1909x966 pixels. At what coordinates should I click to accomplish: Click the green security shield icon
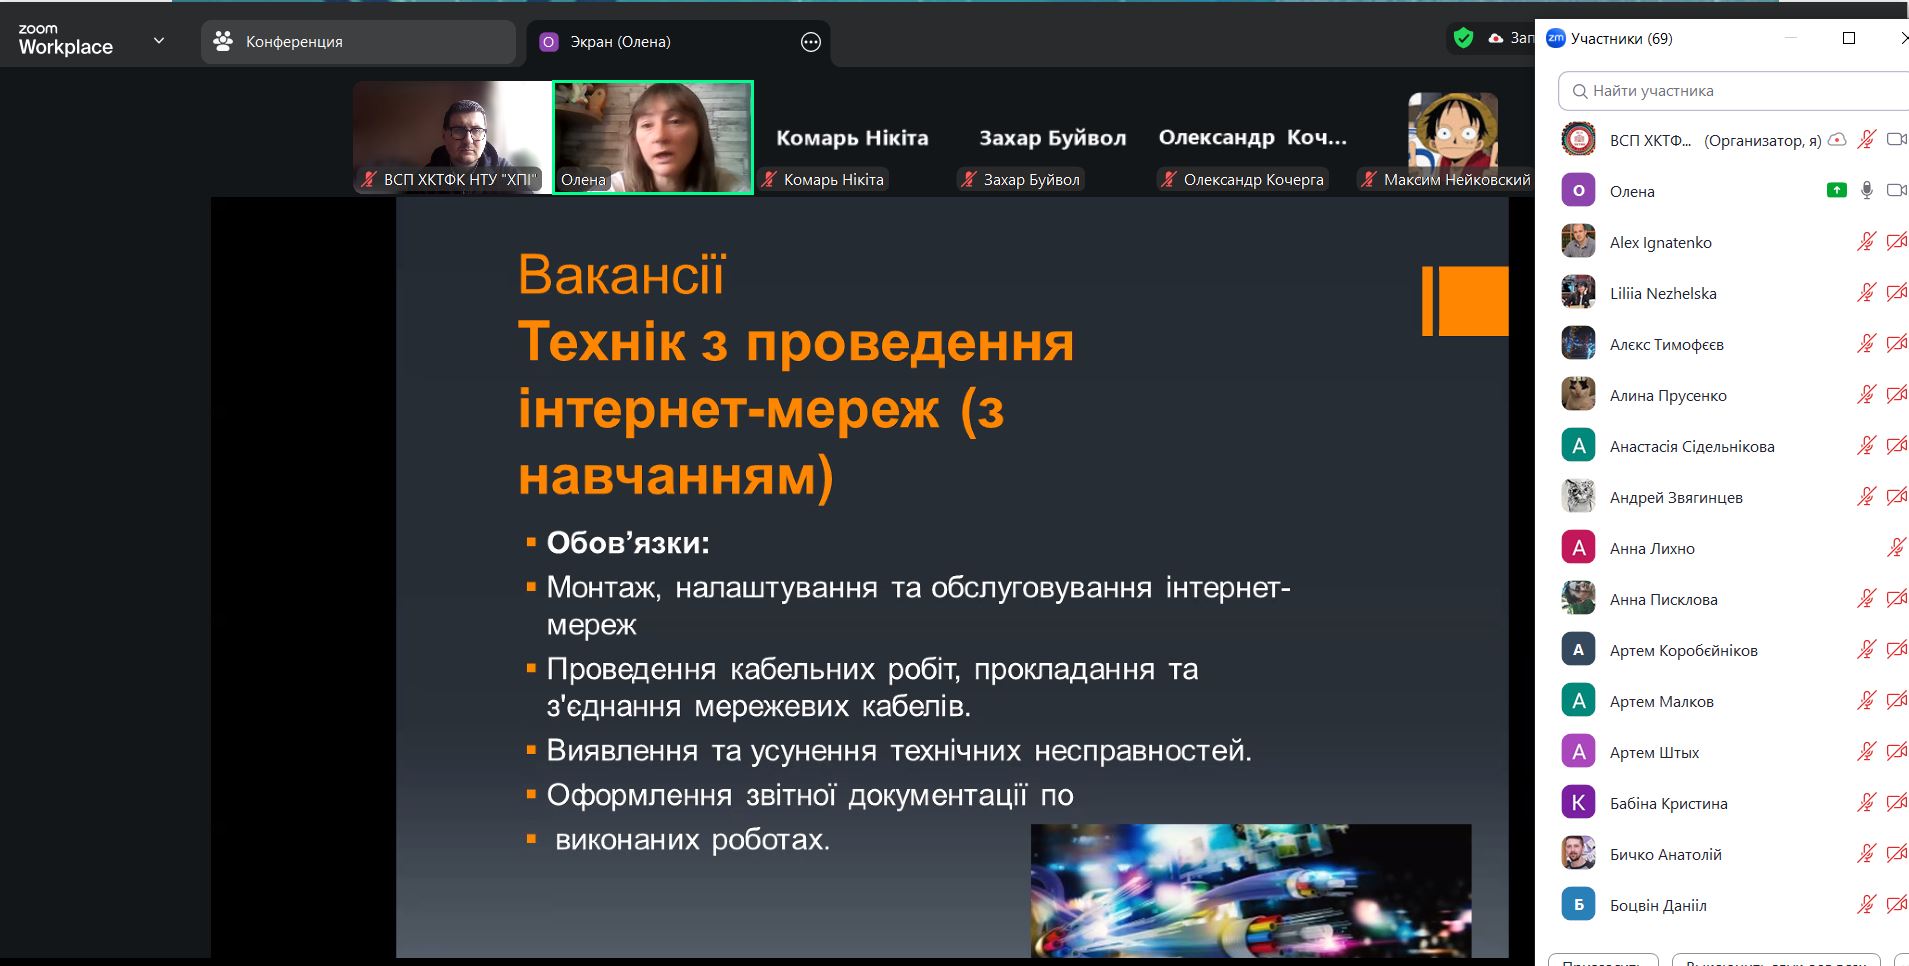(x=1463, y=39)
